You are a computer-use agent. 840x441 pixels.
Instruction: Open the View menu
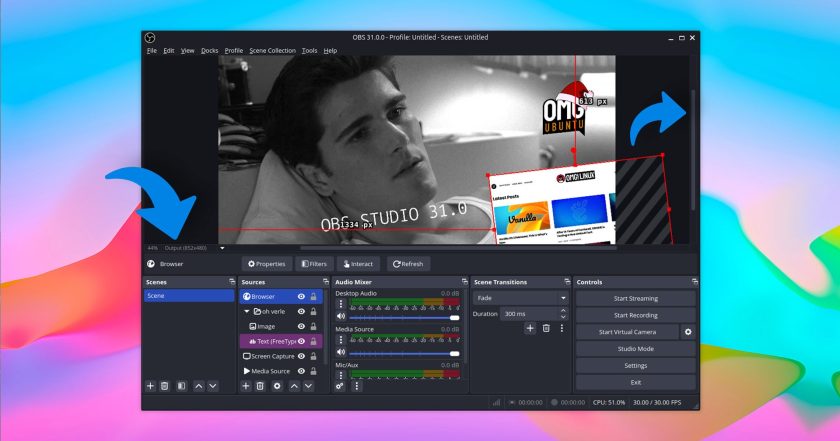click(188, 50)
